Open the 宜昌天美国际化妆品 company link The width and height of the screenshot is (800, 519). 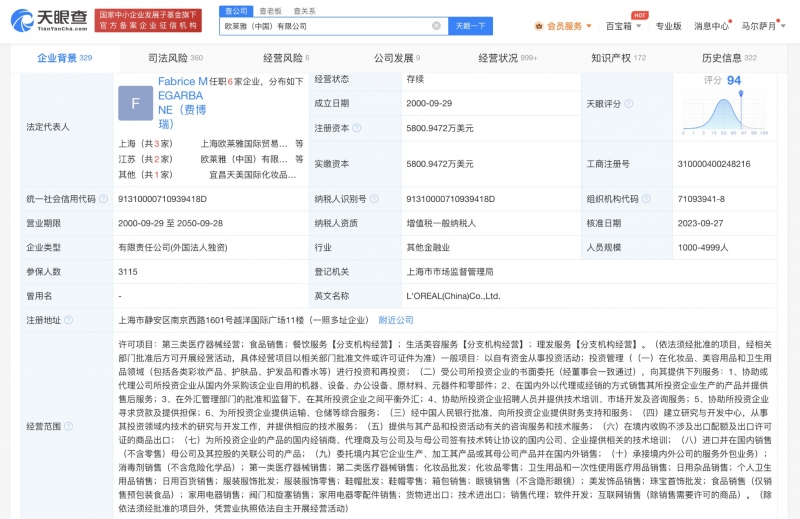coord(253,175)
